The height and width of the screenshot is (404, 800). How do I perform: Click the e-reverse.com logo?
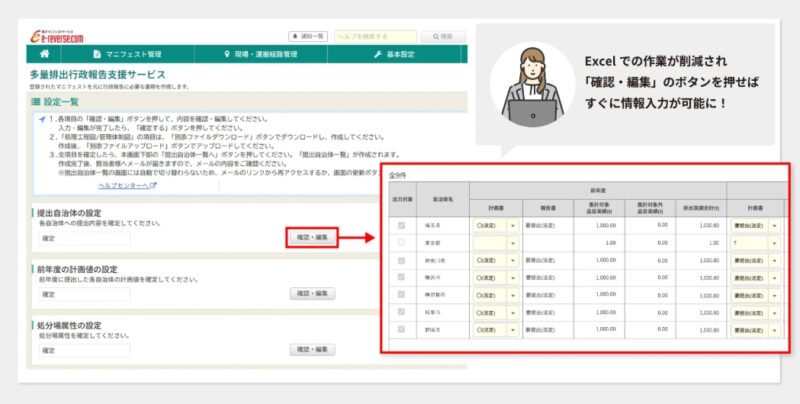(x=55, y=35)
